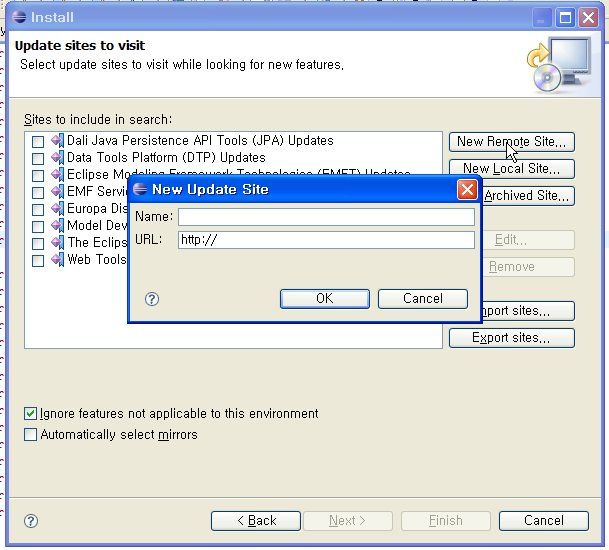Enable Automatically select mirrors
The width and height of the screenshot is (609, 550).
coord(30,434)
